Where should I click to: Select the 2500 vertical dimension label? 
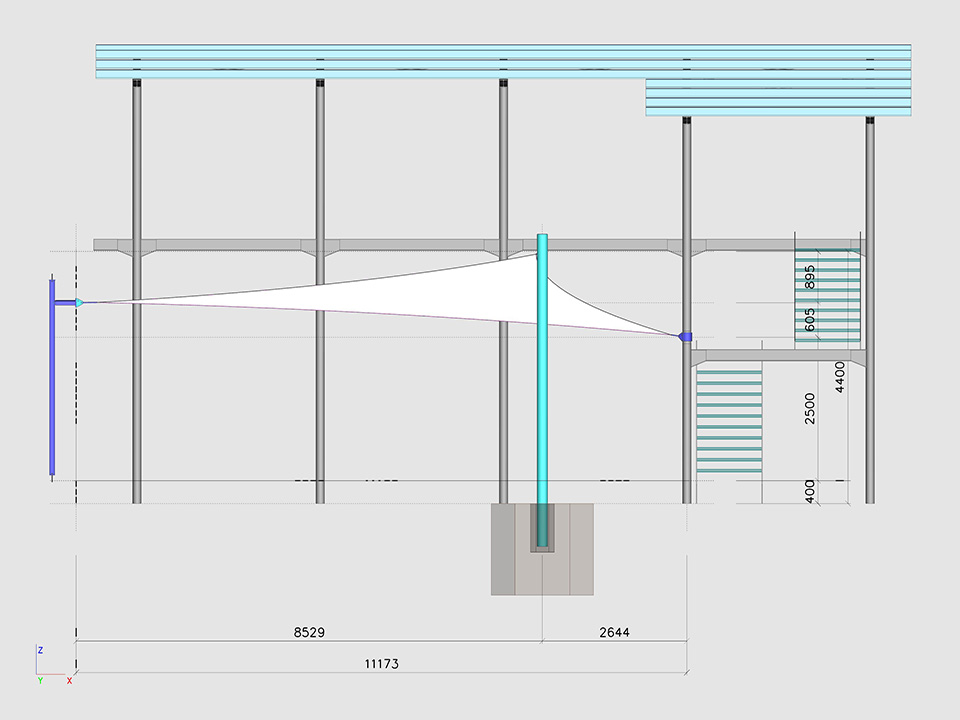pos(810,408)
